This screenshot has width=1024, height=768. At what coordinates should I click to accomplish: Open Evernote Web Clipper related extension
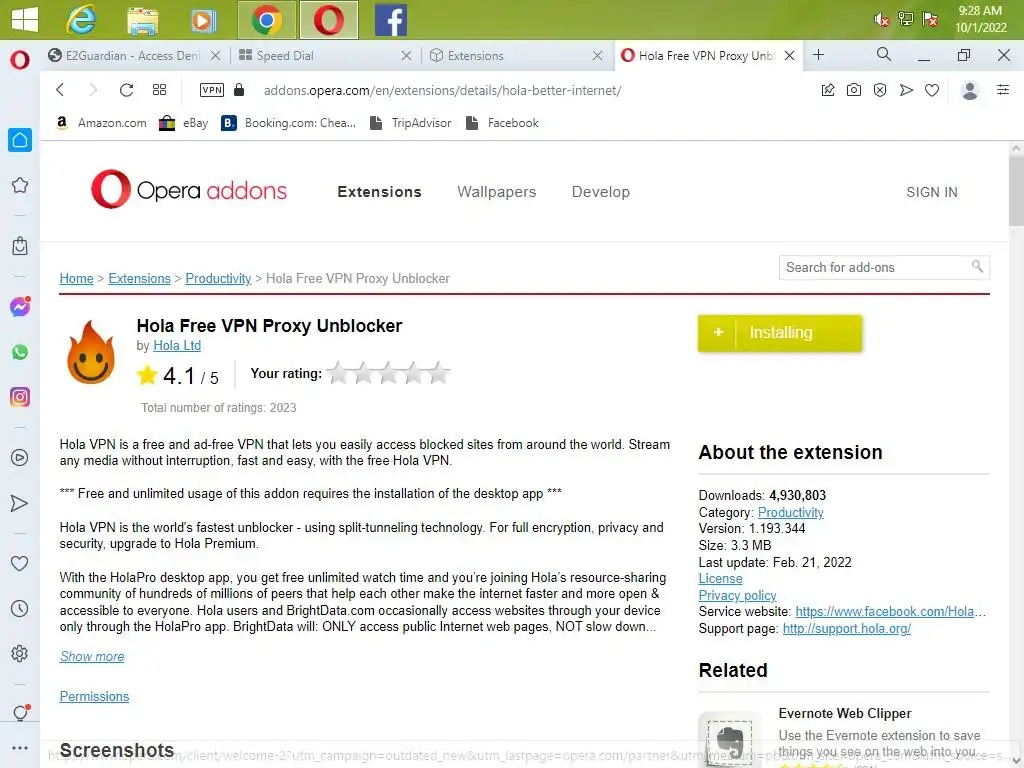click(x=844, y=713)
